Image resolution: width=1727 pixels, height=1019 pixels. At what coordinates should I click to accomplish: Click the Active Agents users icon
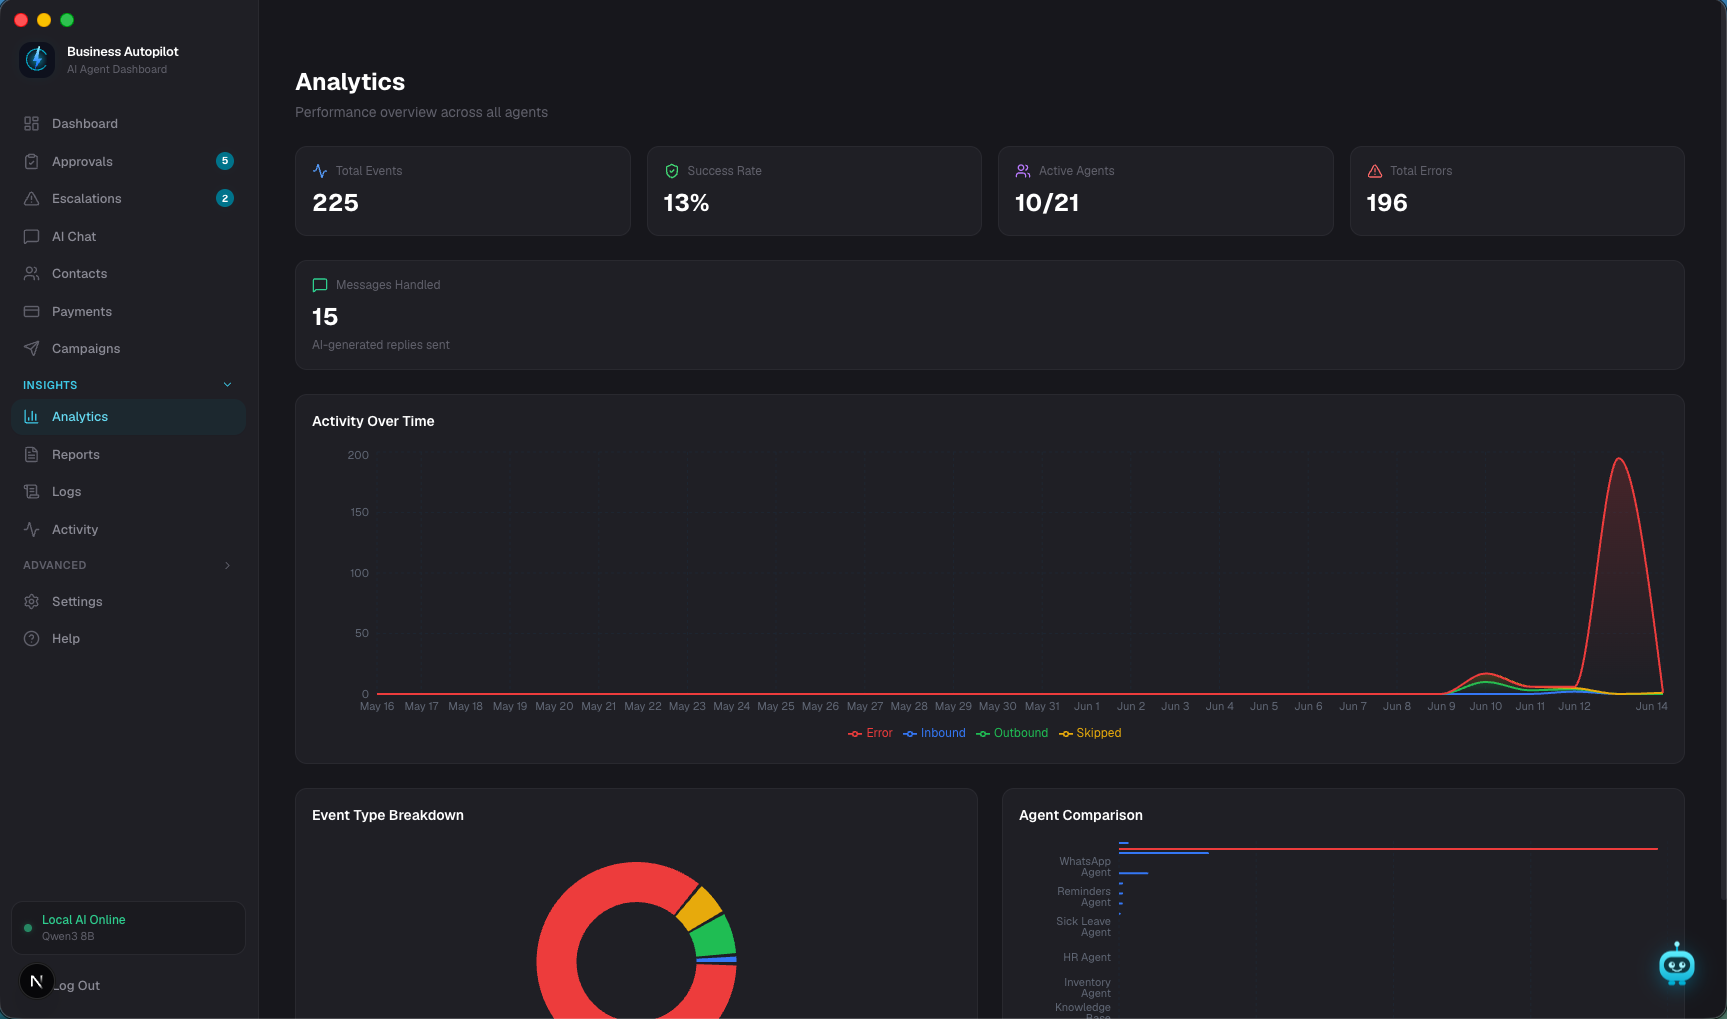point(1023,171)
